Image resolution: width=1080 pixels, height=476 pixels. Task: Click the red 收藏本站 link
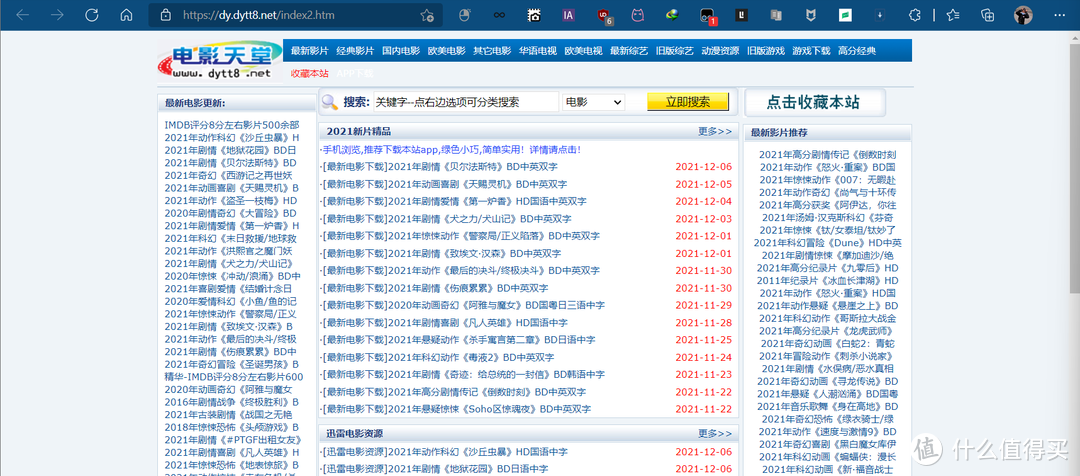click(309, 73)
